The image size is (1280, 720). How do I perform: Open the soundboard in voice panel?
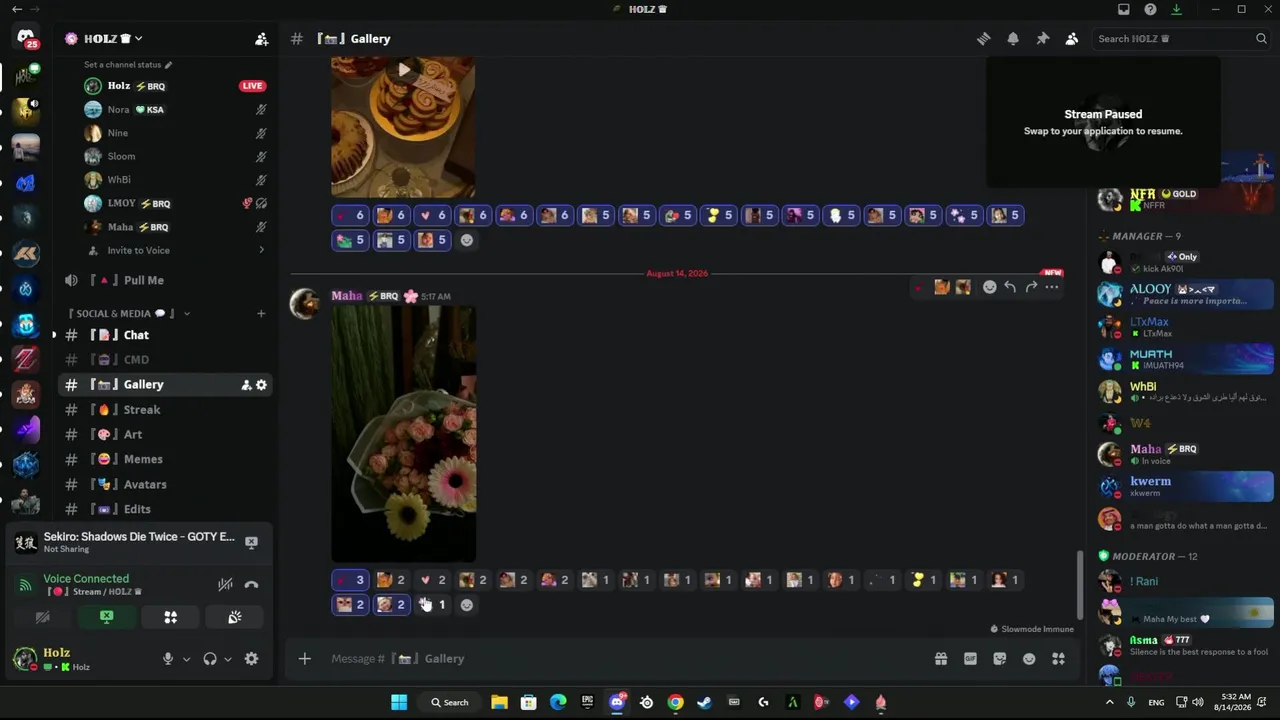pyautogui.click(x=234, y=618)
